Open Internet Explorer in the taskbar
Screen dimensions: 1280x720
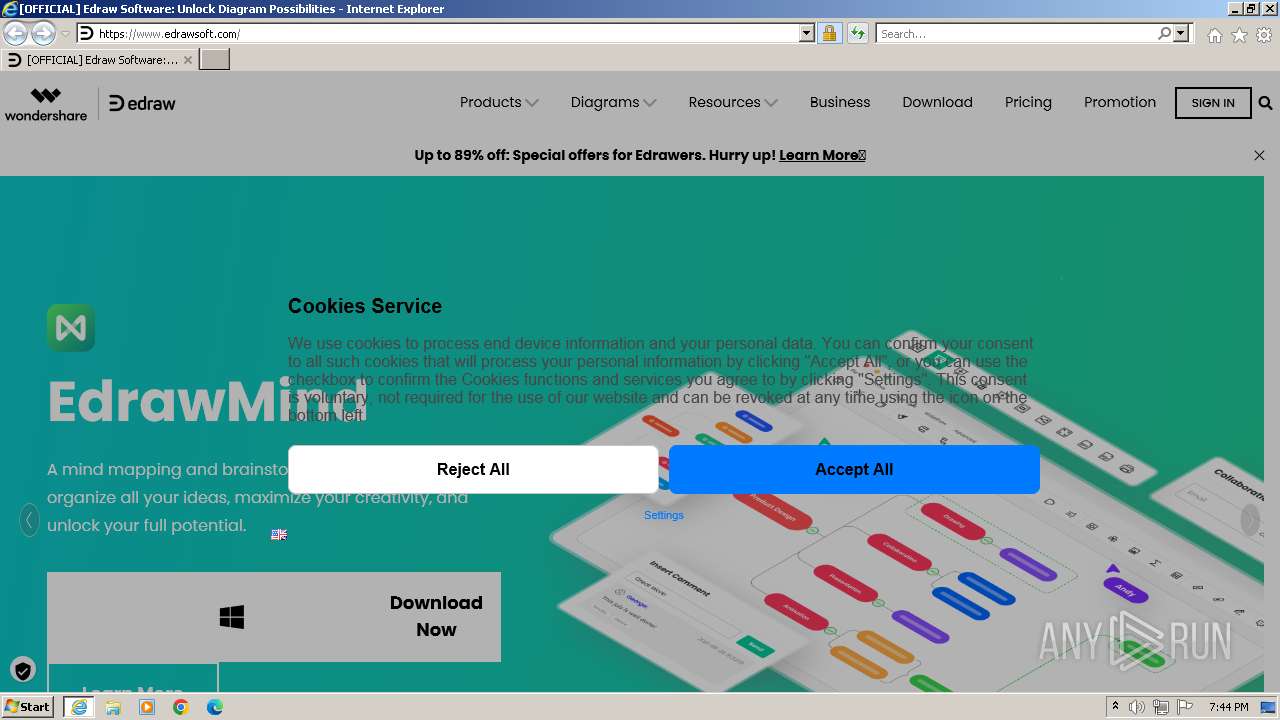click(79, 707)
